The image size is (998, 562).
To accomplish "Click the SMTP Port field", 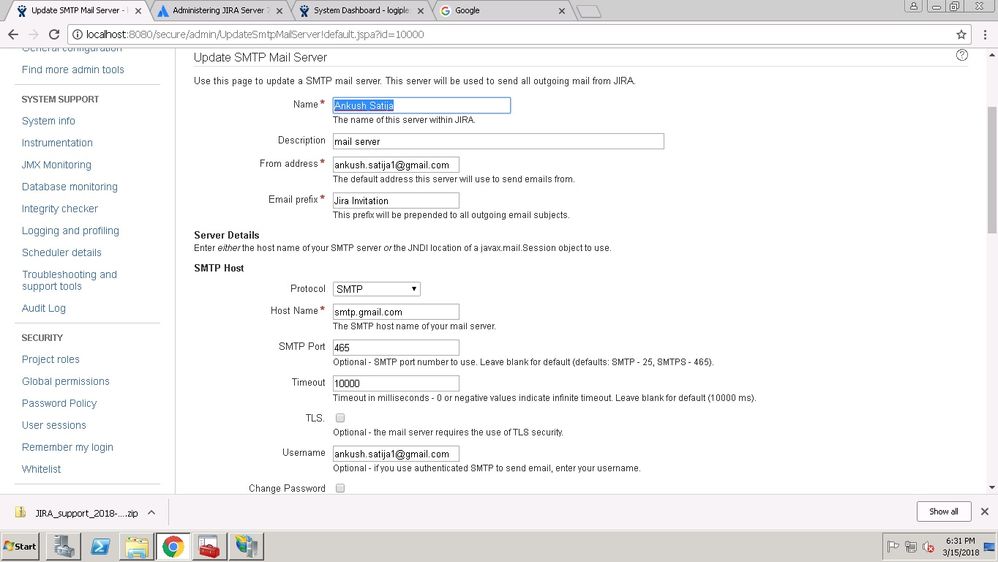I will point(396,348).
